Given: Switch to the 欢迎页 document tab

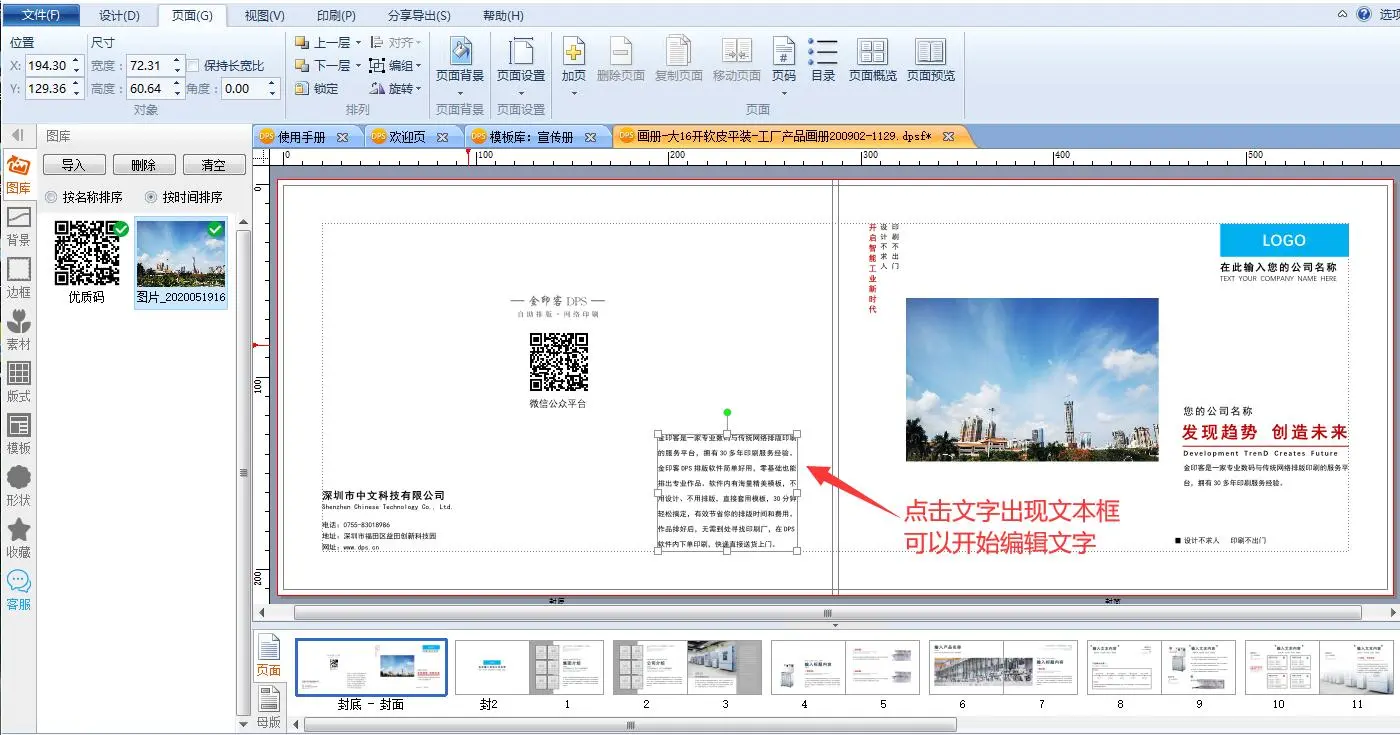Looking at the screenshot, I should pos(406,137).
